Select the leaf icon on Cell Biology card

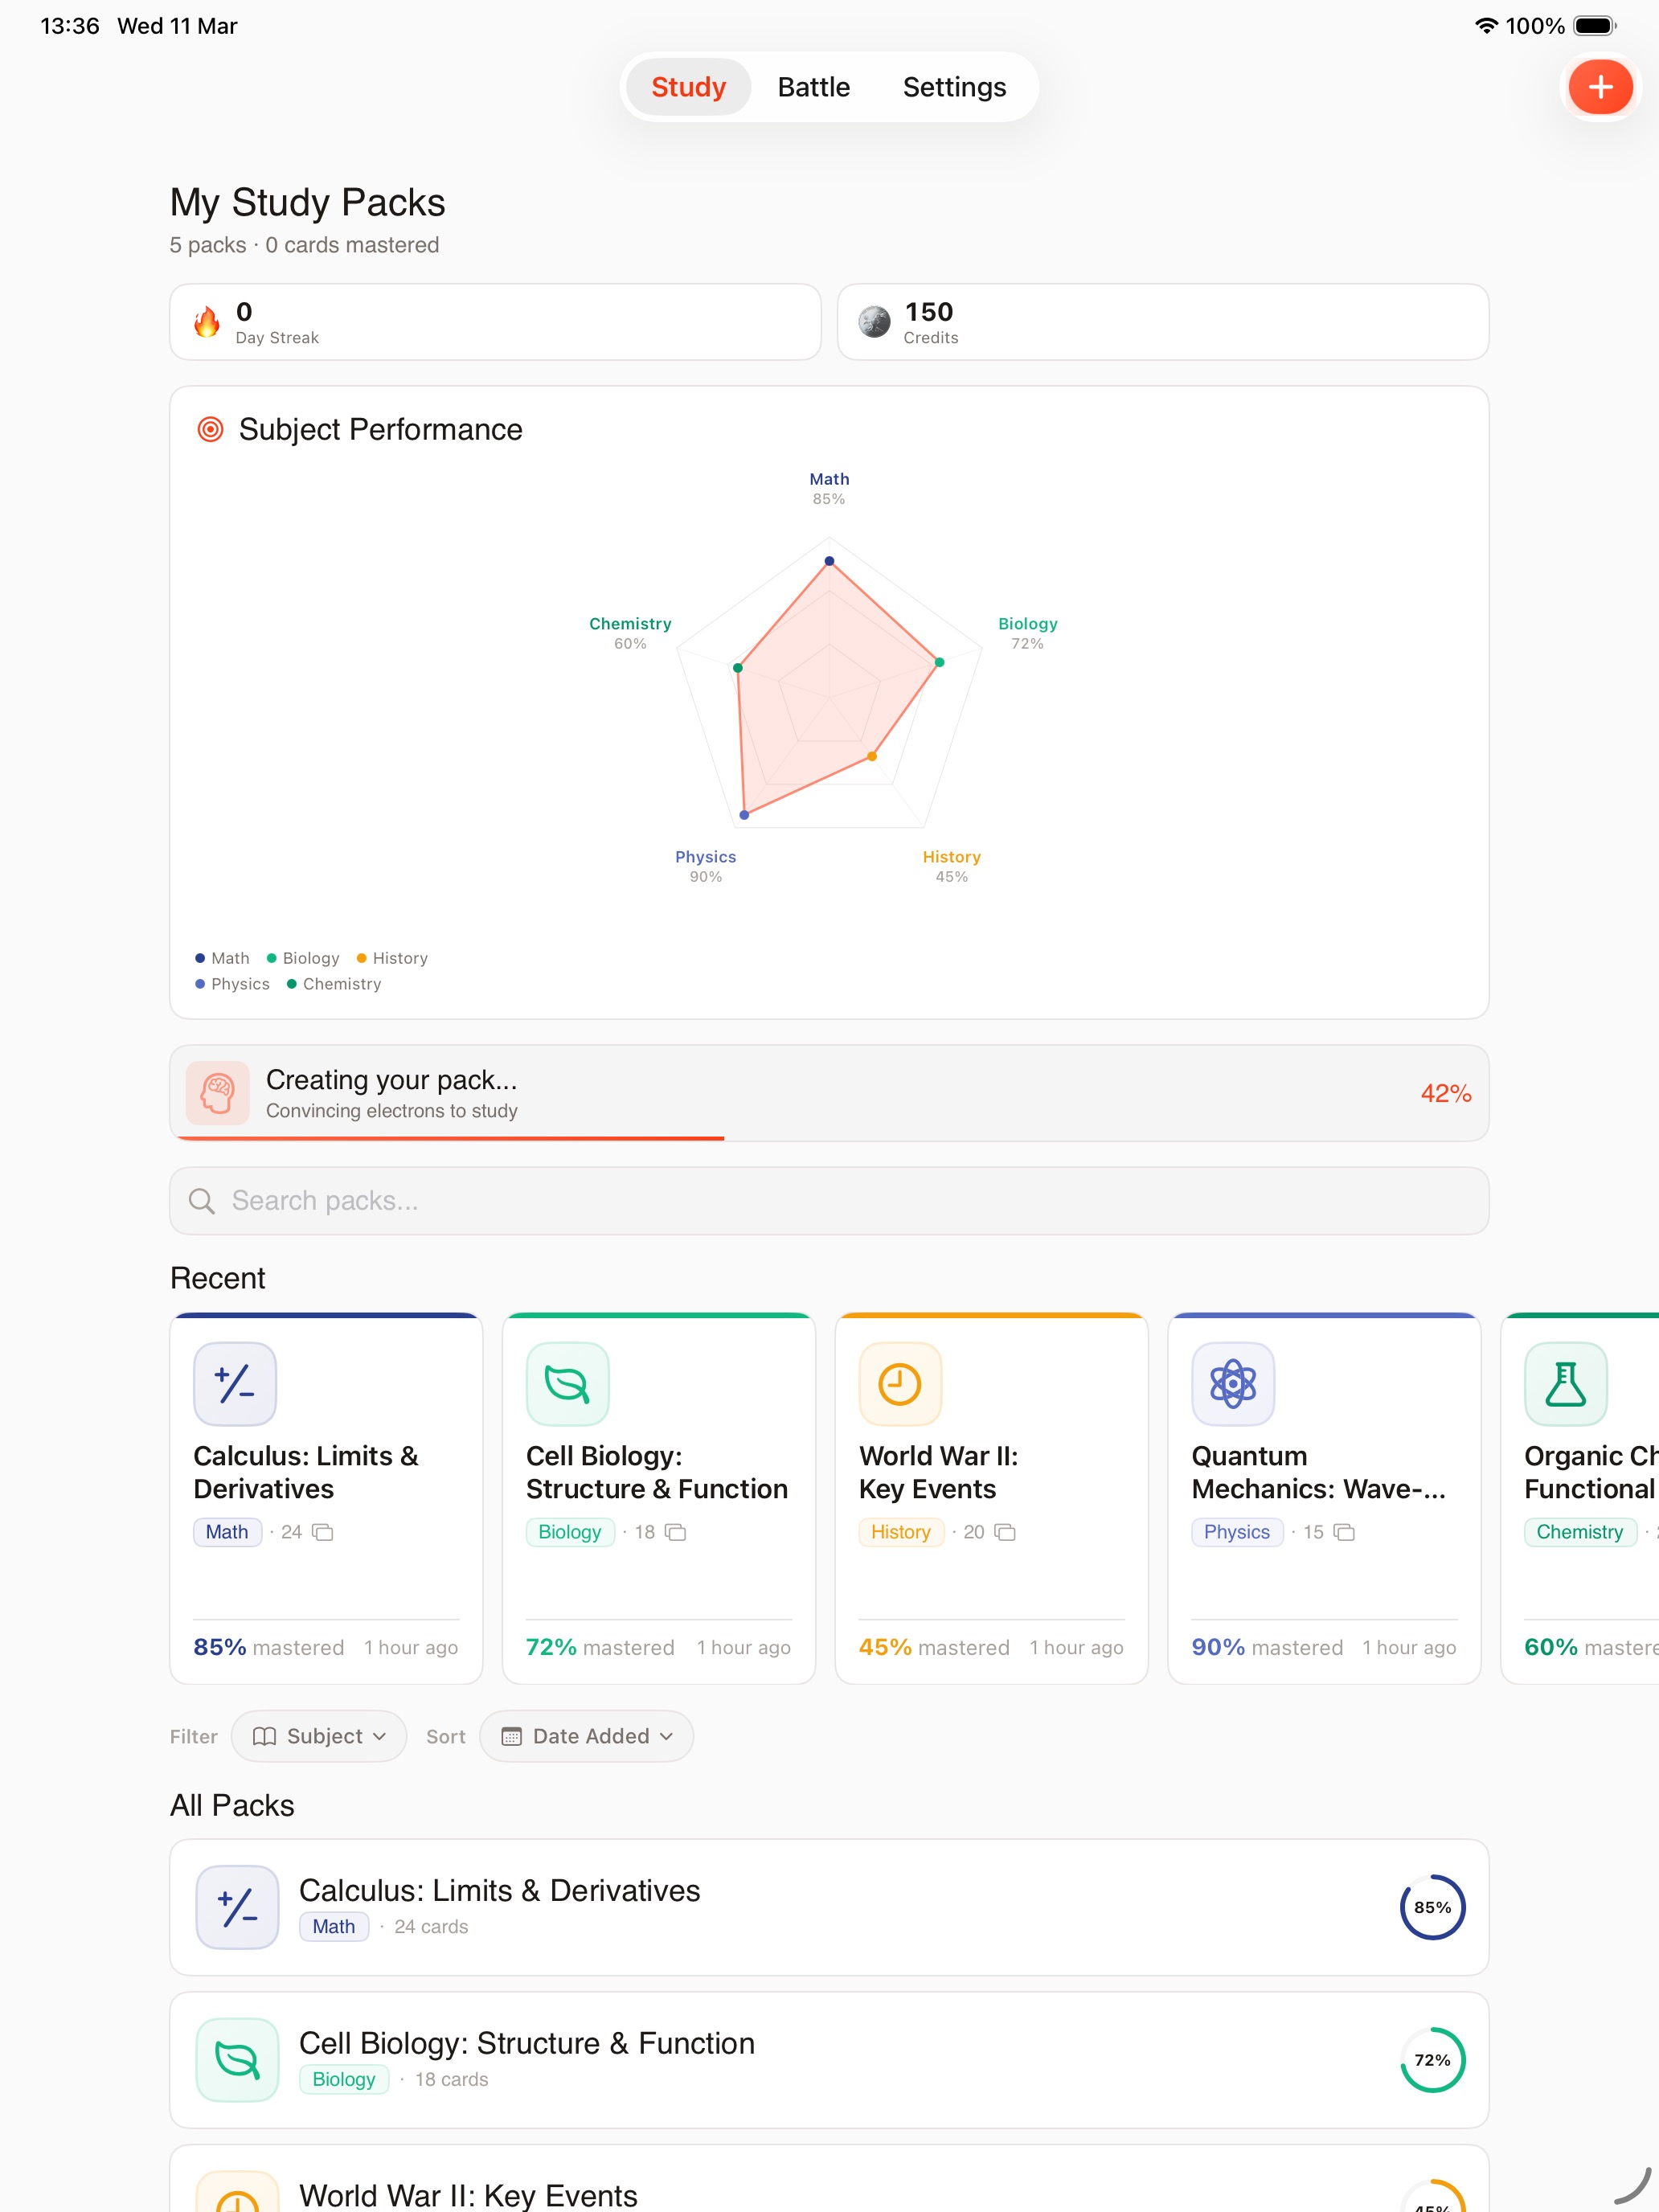point(566,1383)
